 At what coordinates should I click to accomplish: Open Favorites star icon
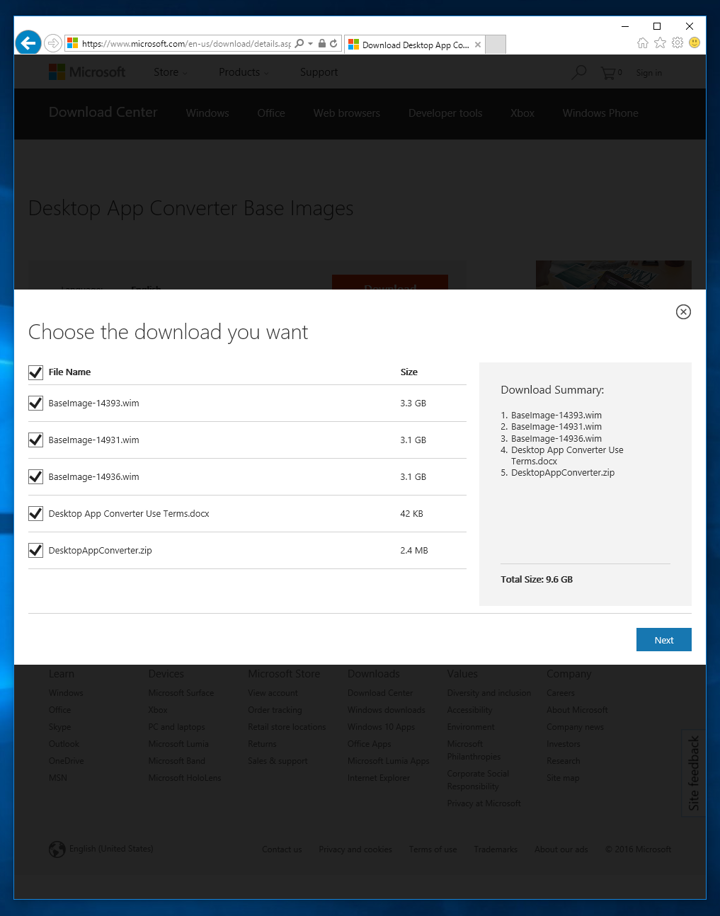coord(660,43)
